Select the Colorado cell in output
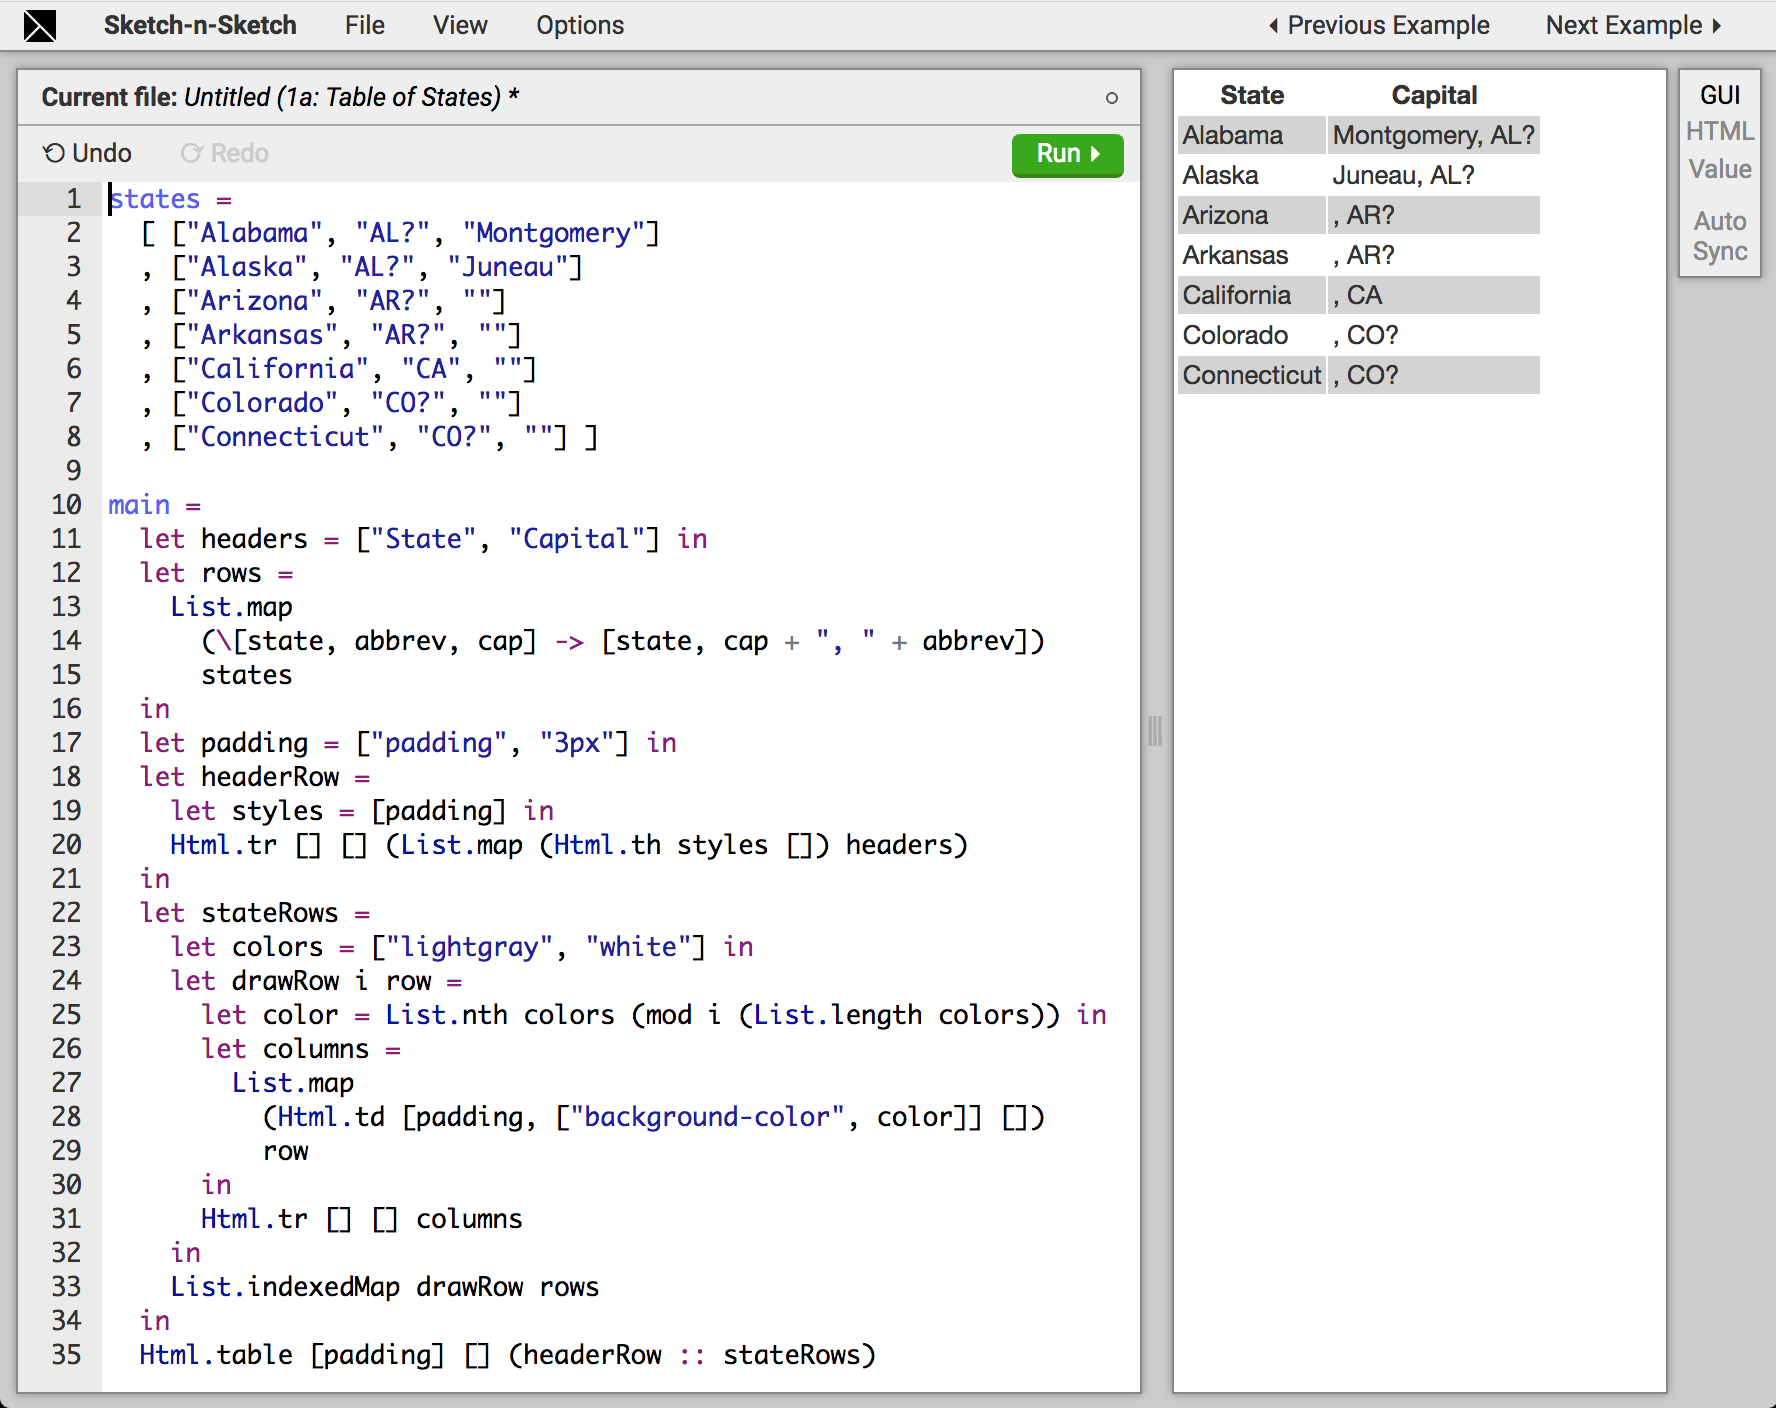 click(x=1252, y=335)
